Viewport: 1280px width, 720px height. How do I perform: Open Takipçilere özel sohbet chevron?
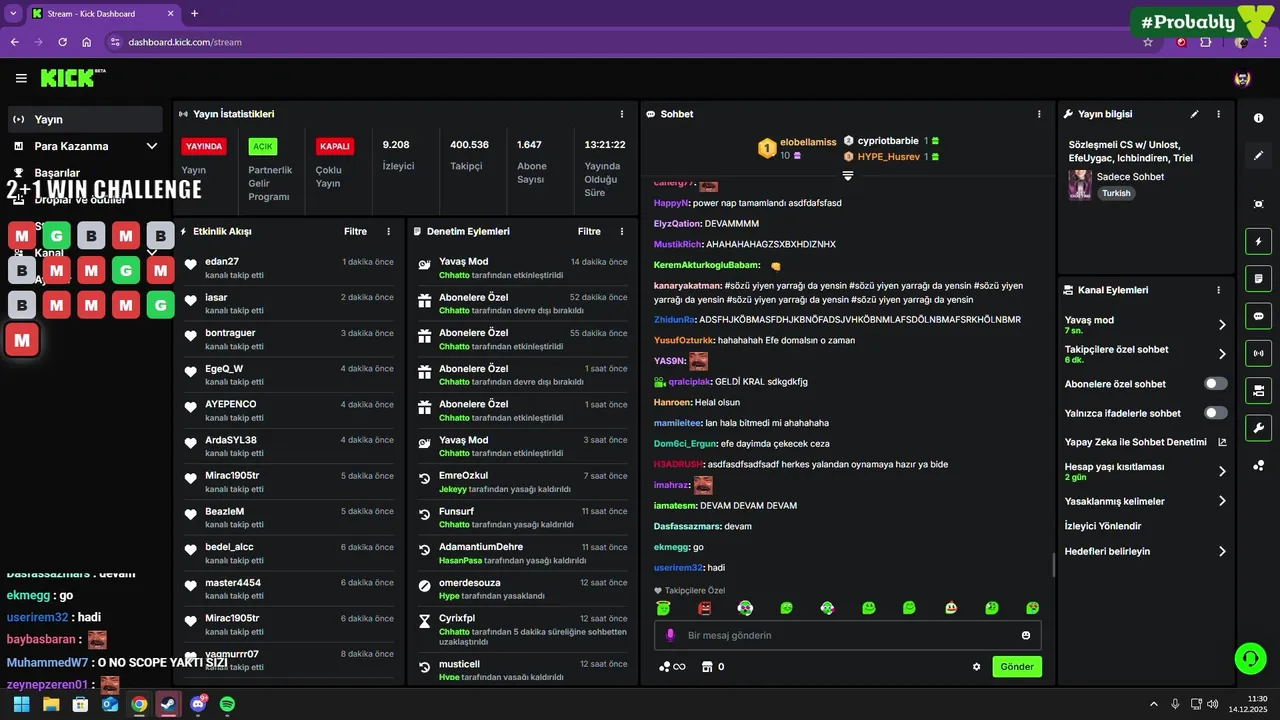(1222, 354)
